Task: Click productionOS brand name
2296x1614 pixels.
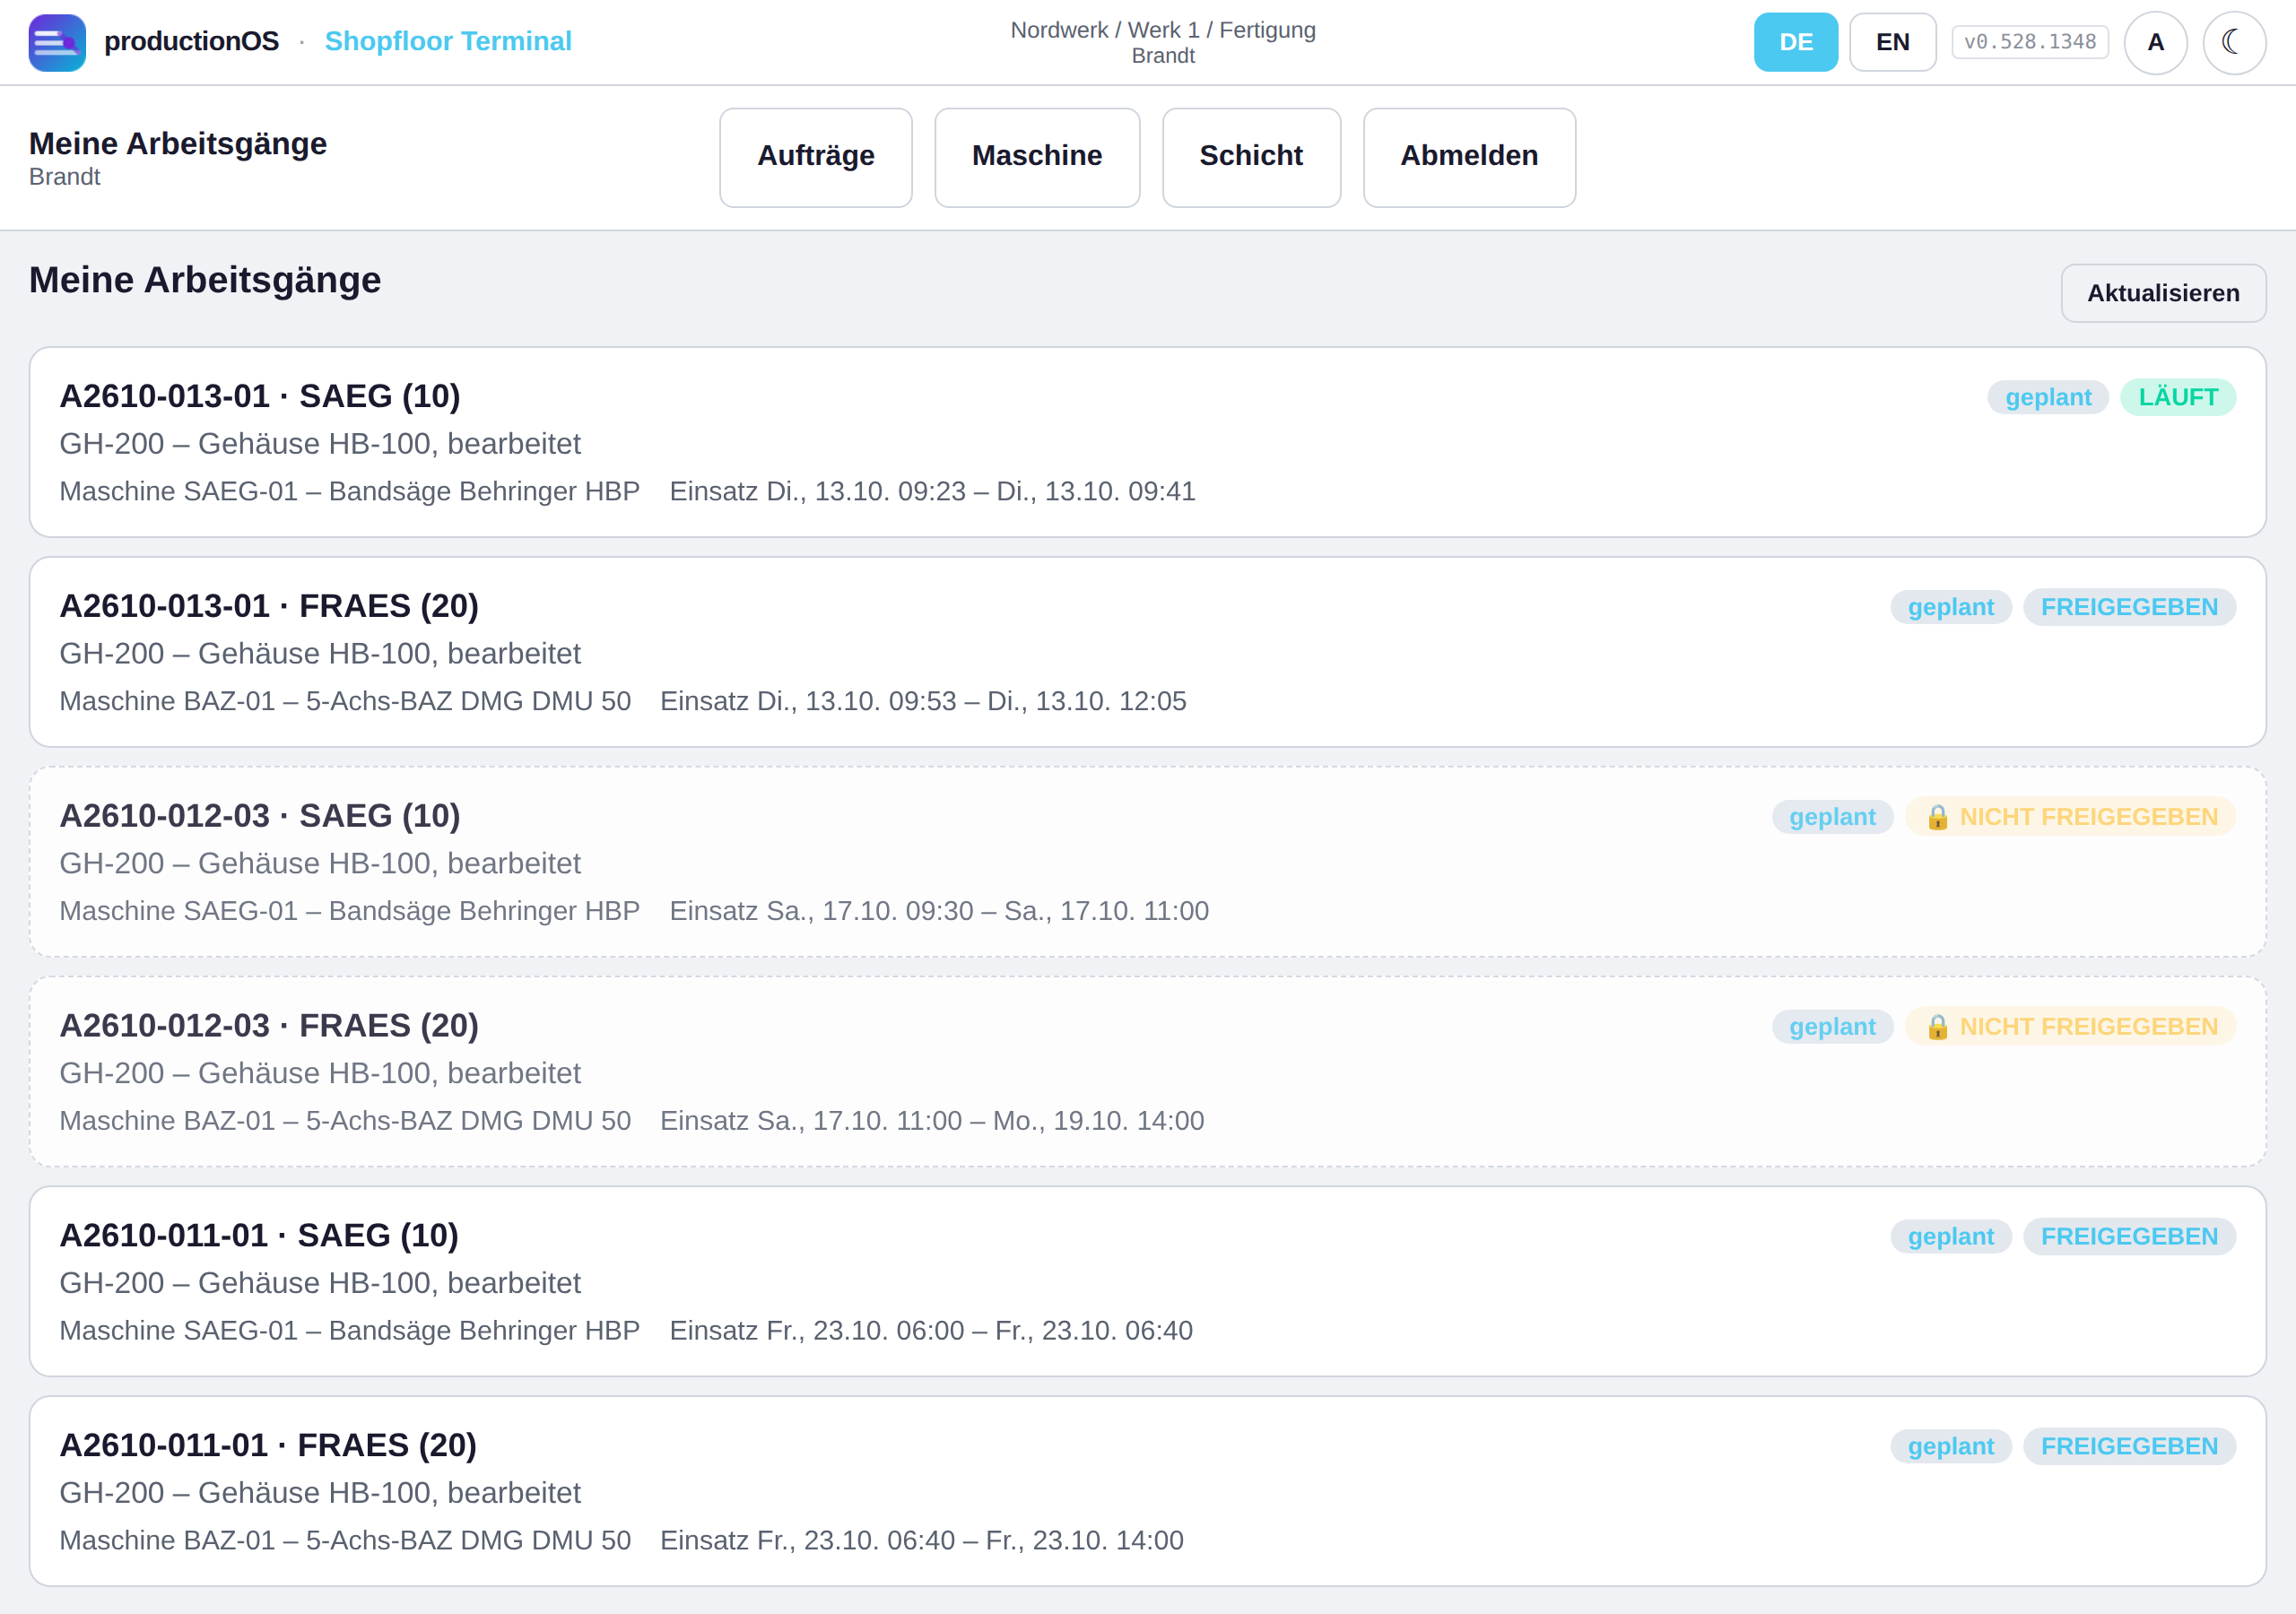Action: pyautogui.click(x=192, y=41)
